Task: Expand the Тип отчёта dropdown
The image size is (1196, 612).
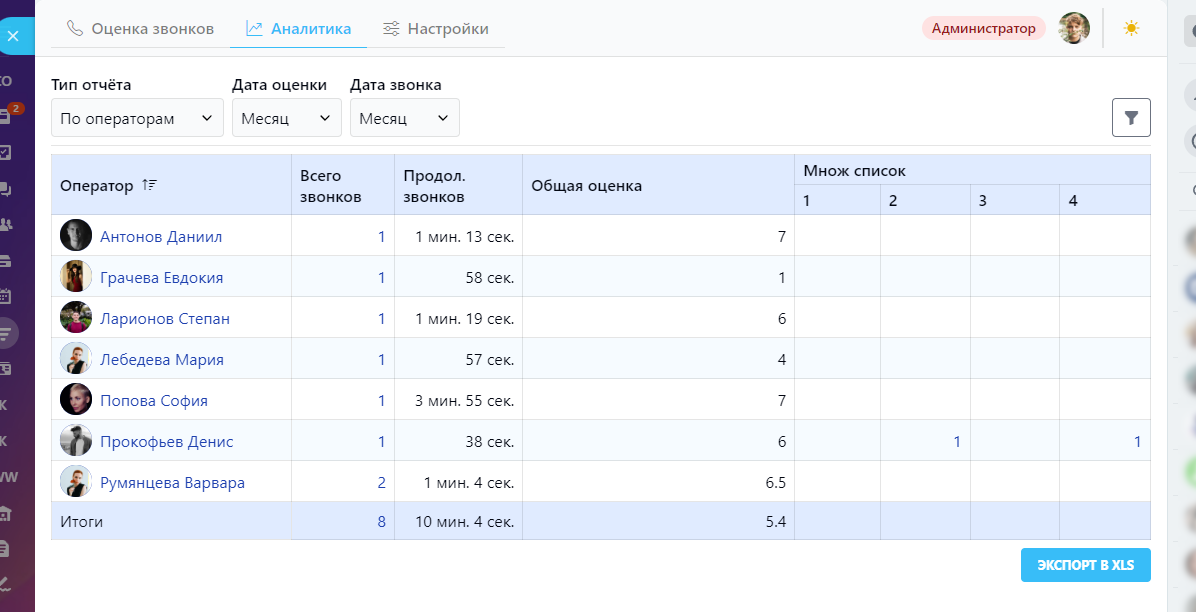Action: [x=137, y=118]
